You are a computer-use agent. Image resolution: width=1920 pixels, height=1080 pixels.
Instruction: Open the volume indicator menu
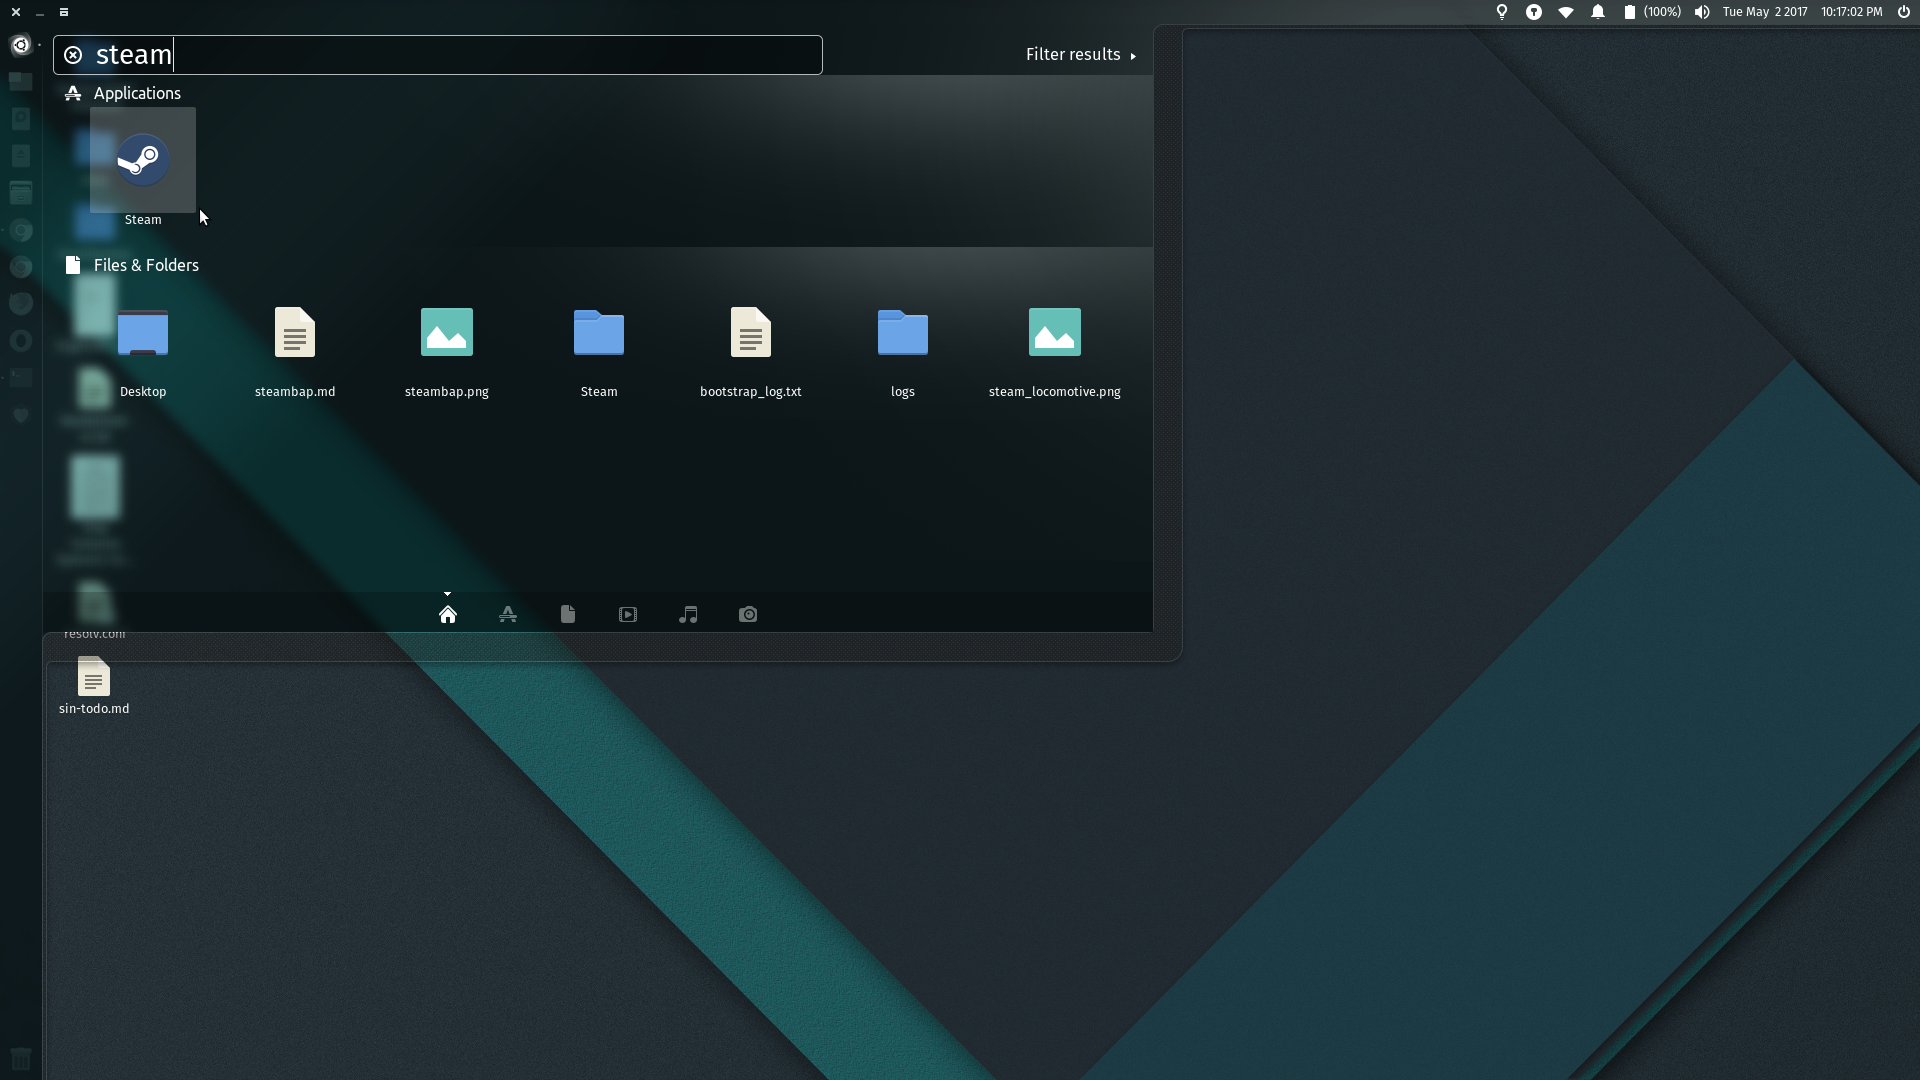(1702, 12)
